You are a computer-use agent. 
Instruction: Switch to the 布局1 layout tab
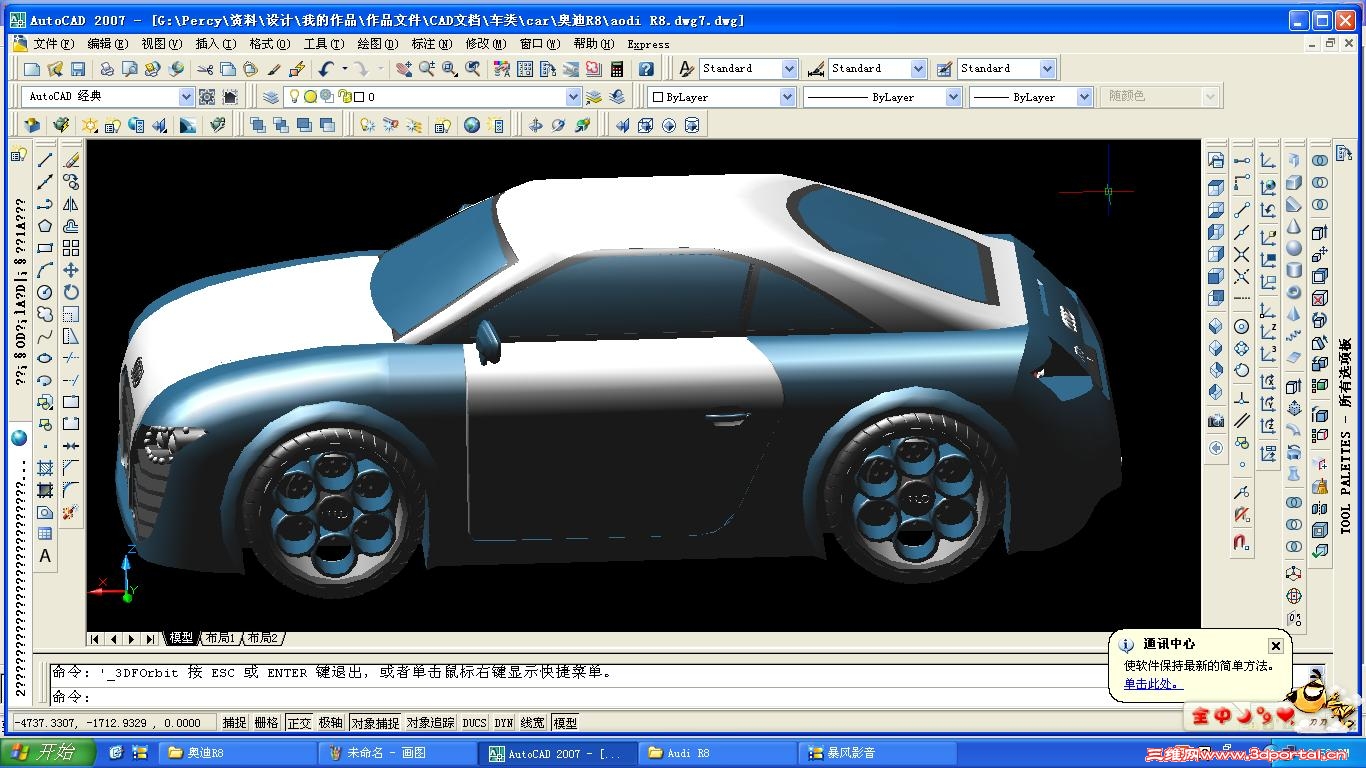click(220, 638)
